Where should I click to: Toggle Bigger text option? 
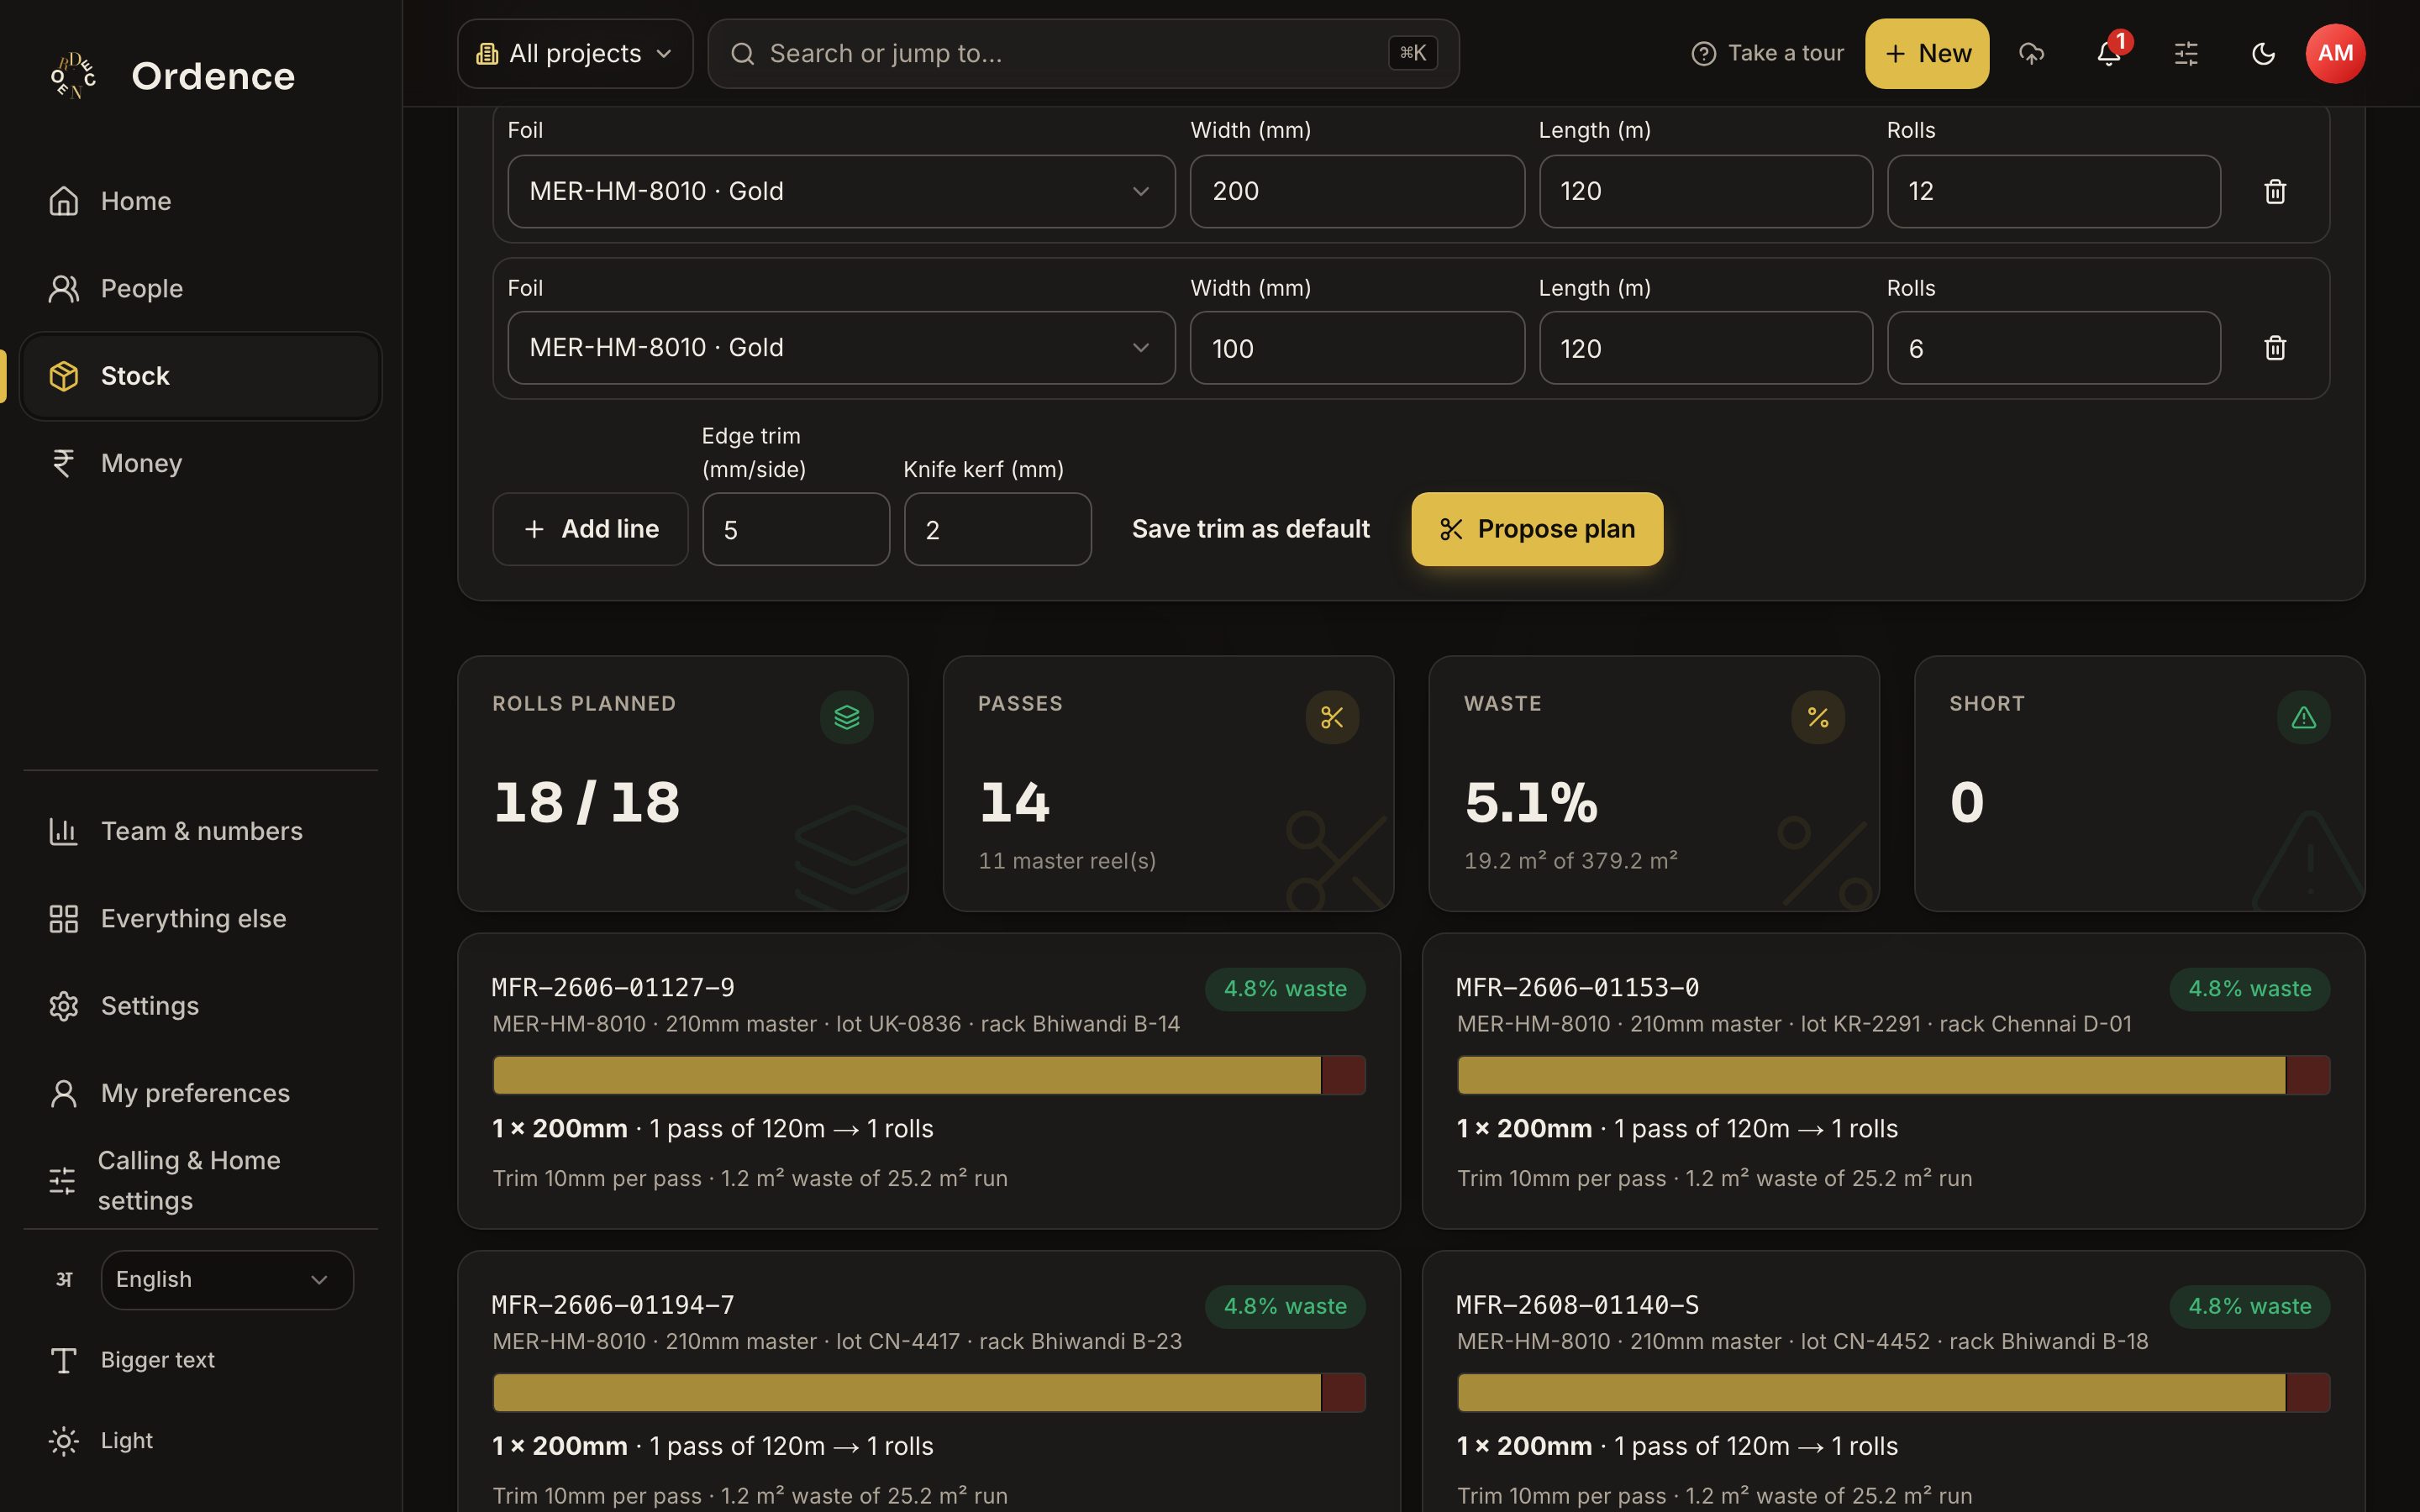132,1360
